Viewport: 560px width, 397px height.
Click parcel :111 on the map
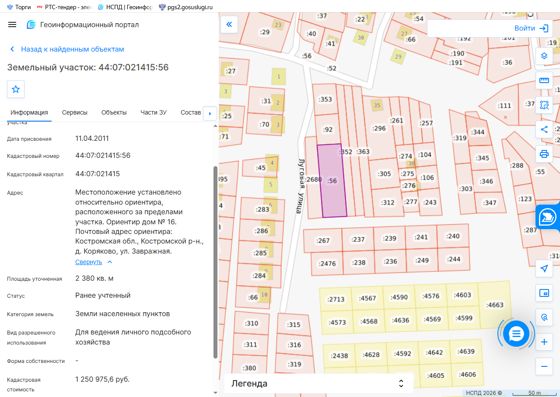pos(504,106)
